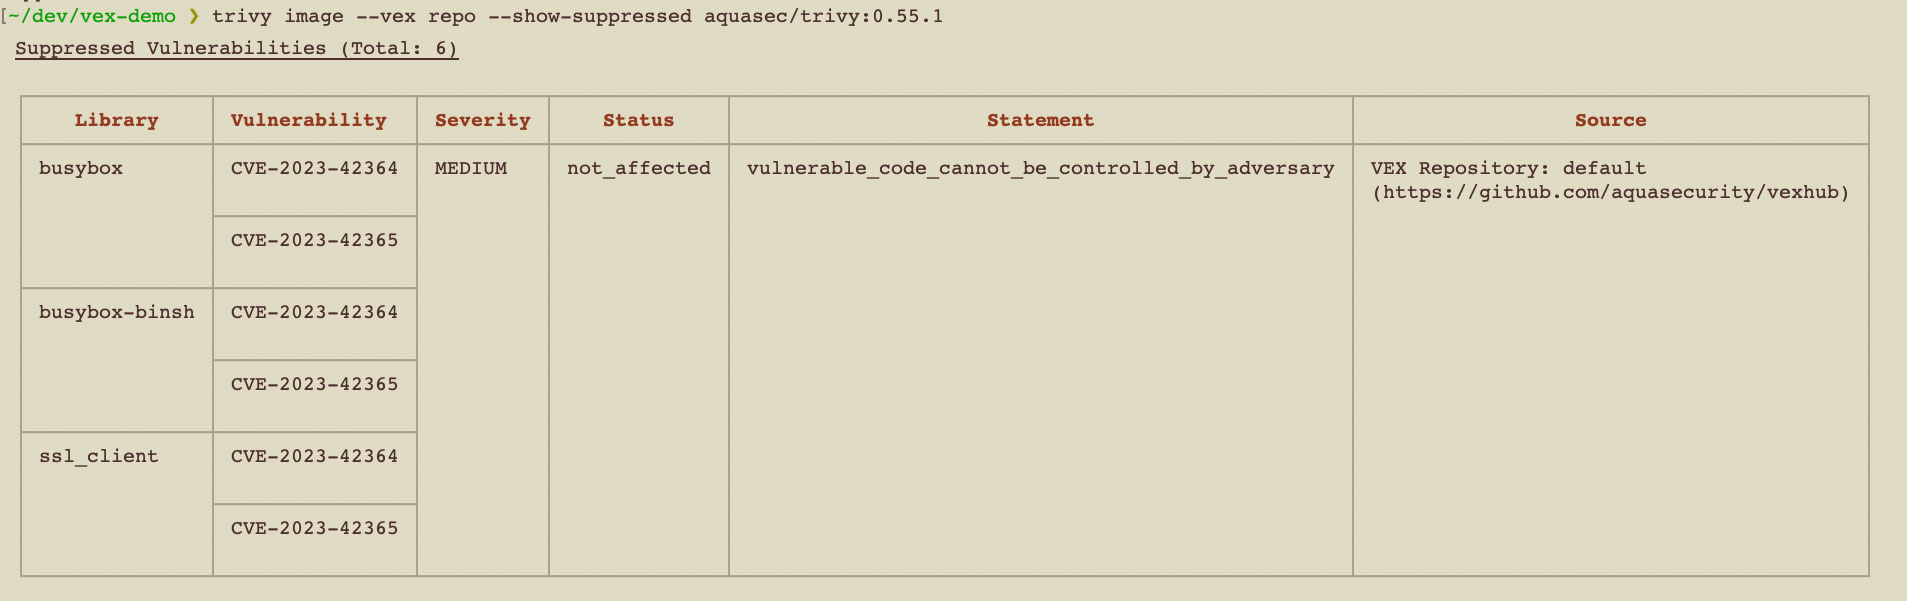Click the Source column header
This screenshot has width=1907, height=601.
pos(1610,120)
